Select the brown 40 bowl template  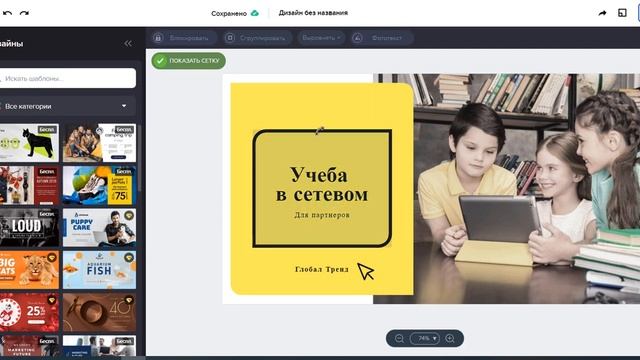point(99,312)
